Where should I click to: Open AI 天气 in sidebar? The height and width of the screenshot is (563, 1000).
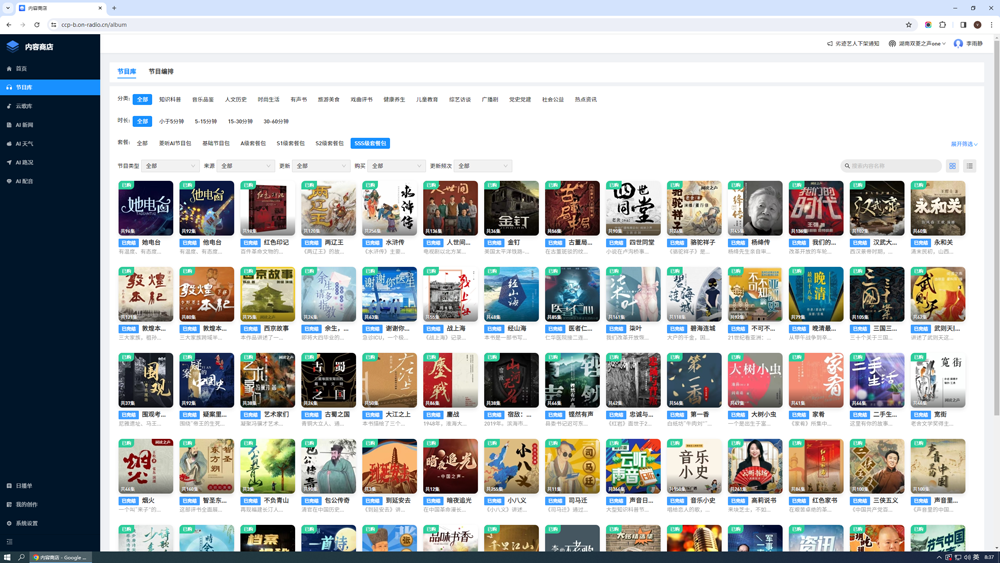pos(24,143)
